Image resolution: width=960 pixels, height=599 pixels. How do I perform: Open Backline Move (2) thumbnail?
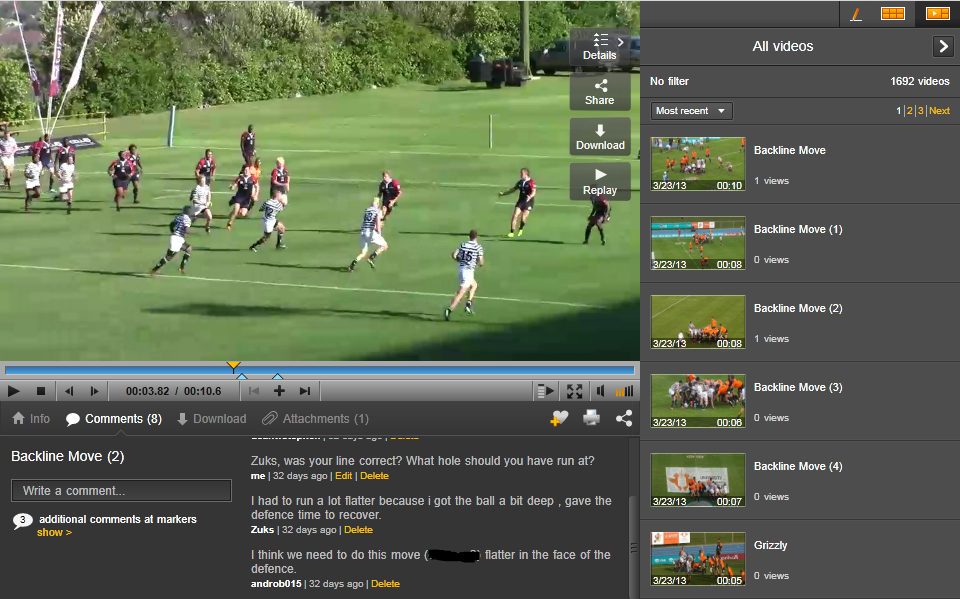697,322
